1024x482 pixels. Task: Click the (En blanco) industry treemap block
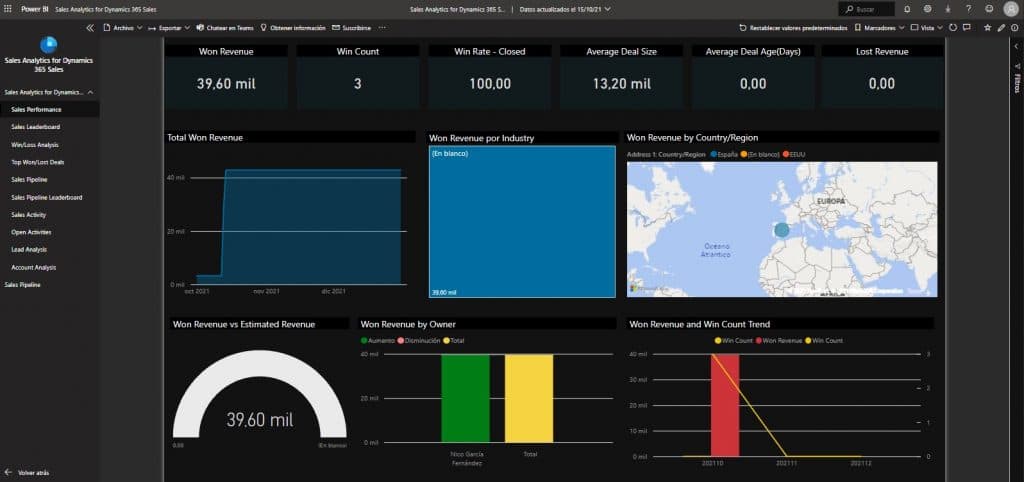pyautogui.click(x=522, y=221)
